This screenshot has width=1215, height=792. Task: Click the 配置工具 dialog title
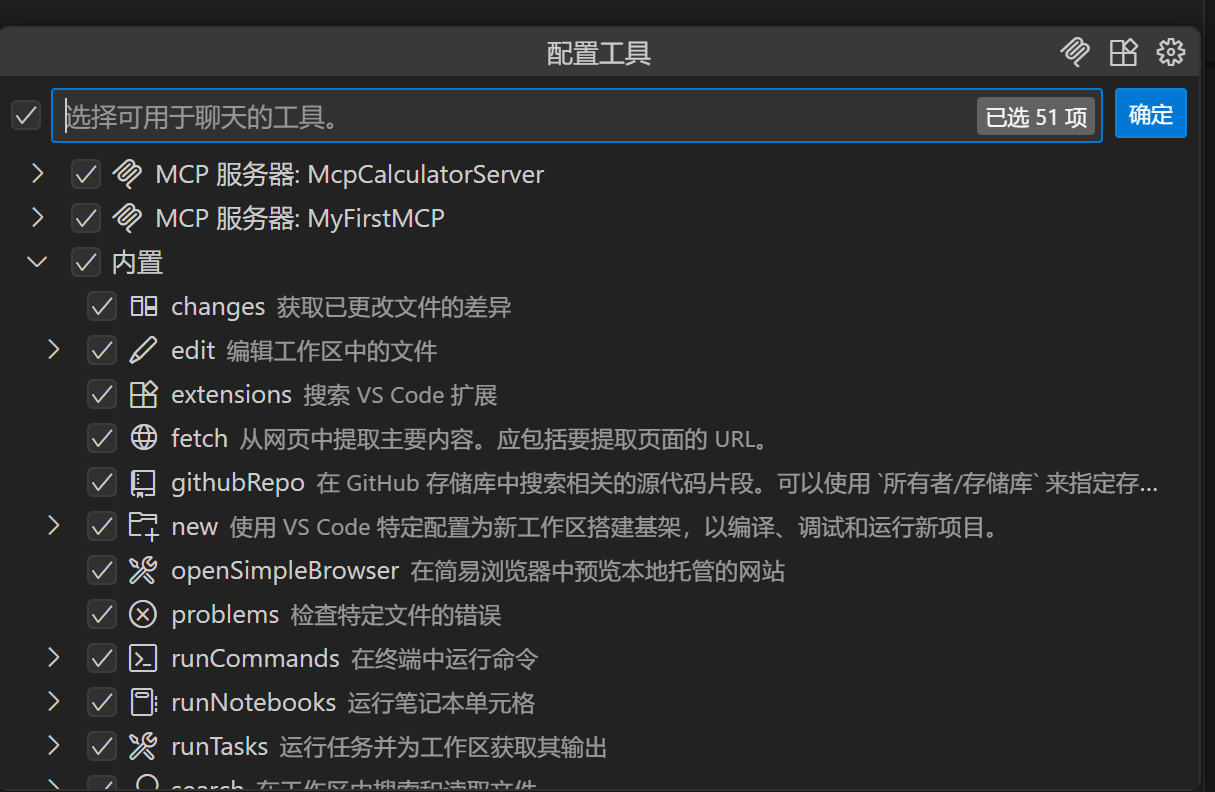point(599,52)
